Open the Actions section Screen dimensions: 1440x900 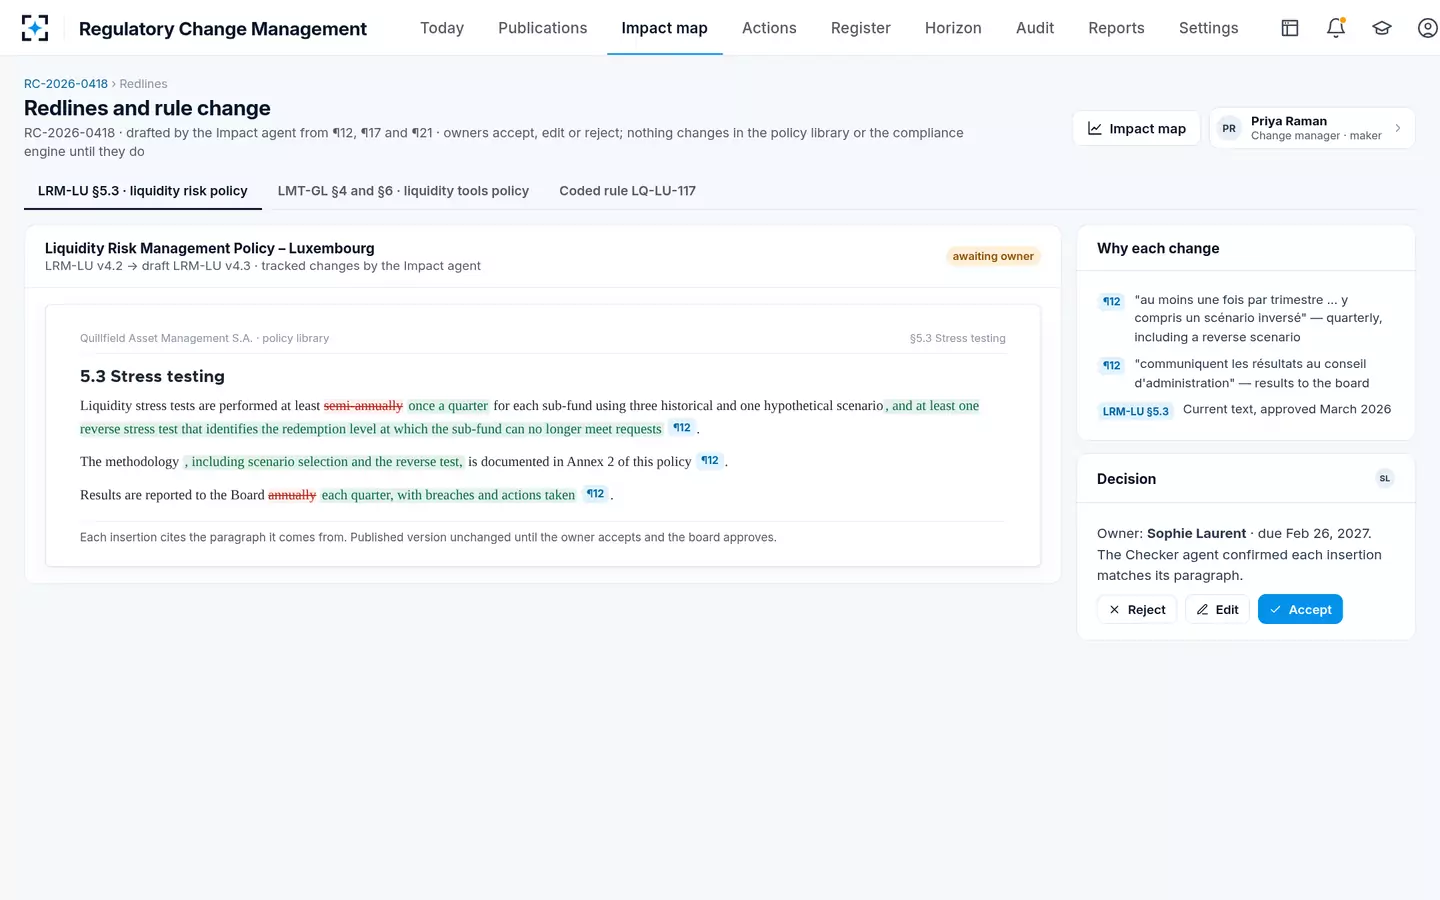tap(769, 28)
